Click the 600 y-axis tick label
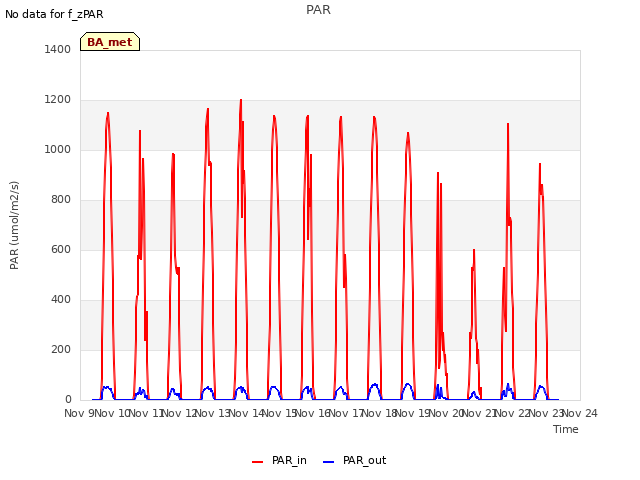 (x=61, y=249)
